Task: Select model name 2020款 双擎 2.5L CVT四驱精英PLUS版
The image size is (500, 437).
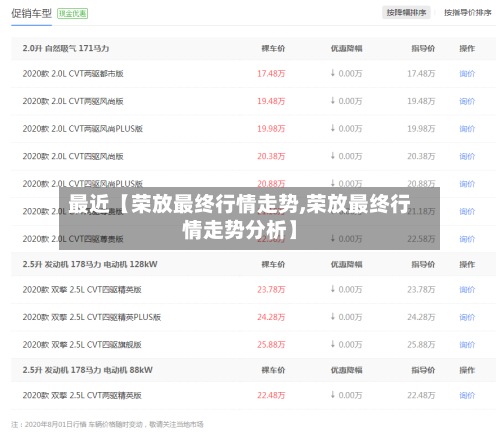Action: click(x=92, y=318)
